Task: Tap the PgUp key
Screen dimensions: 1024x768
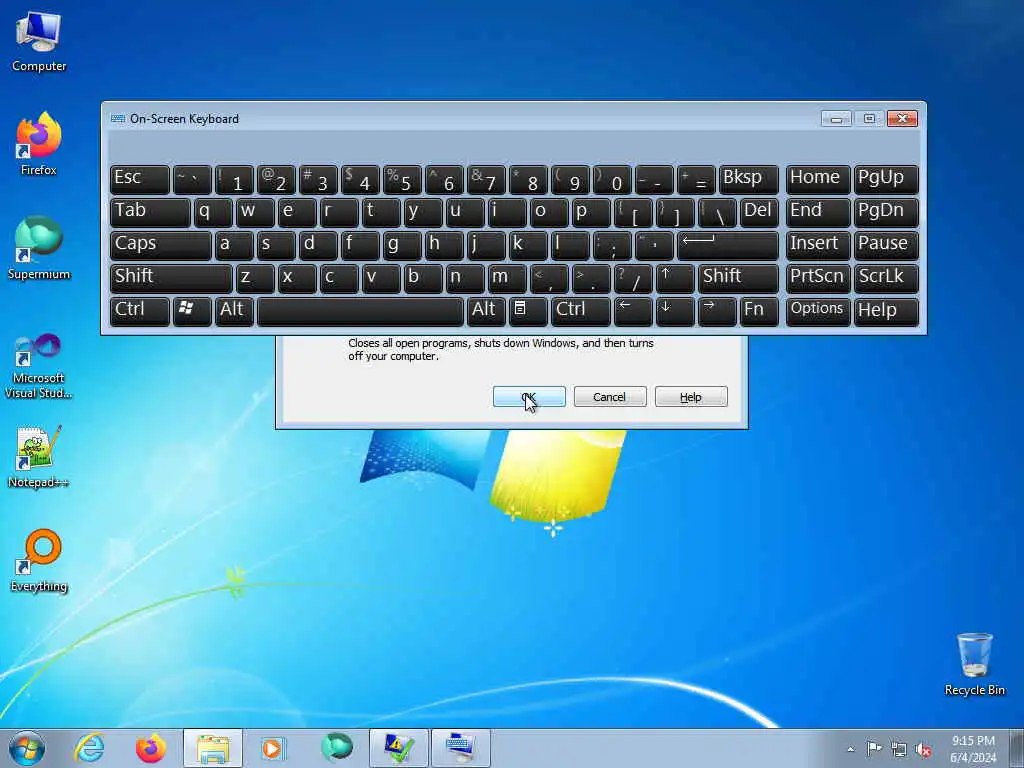Action: [x=886, y=180]
